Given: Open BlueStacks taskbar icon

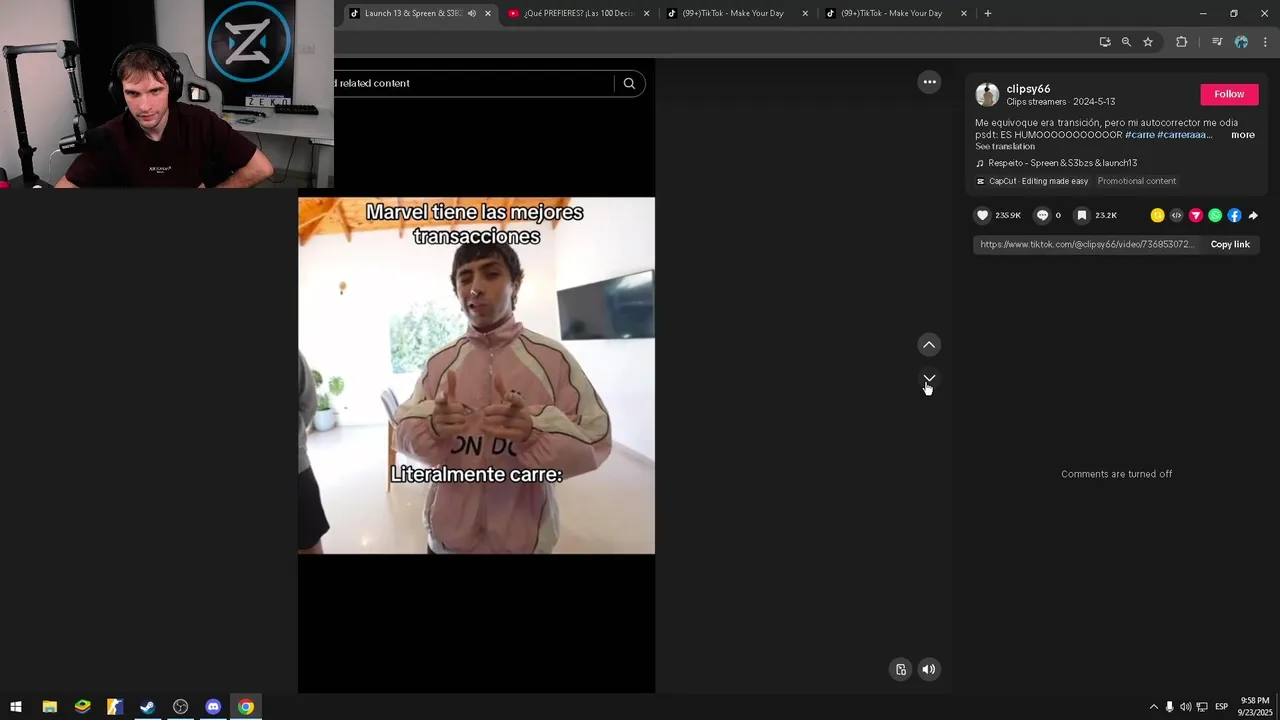Looking at the screenshot, I should [x=82, y=707].
